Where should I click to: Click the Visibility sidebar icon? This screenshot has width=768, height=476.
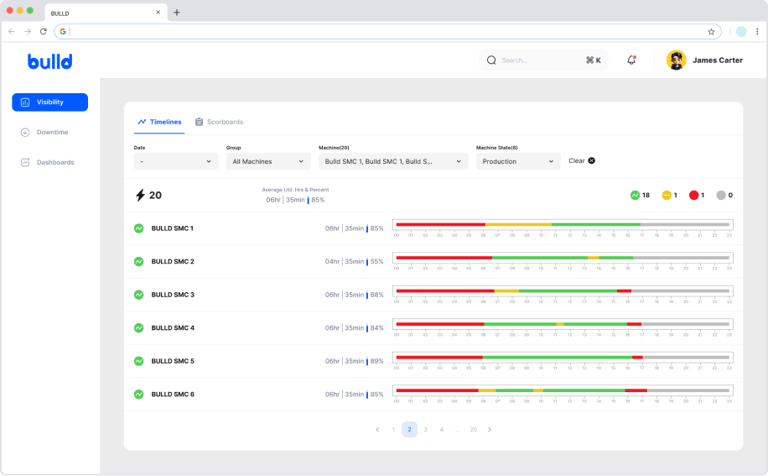(x=25, y=102)
